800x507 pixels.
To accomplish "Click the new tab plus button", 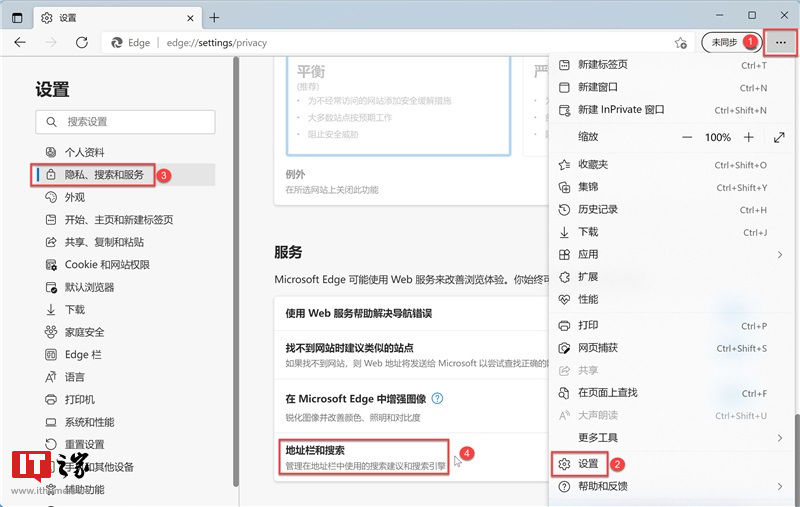I will pos(214,18).
